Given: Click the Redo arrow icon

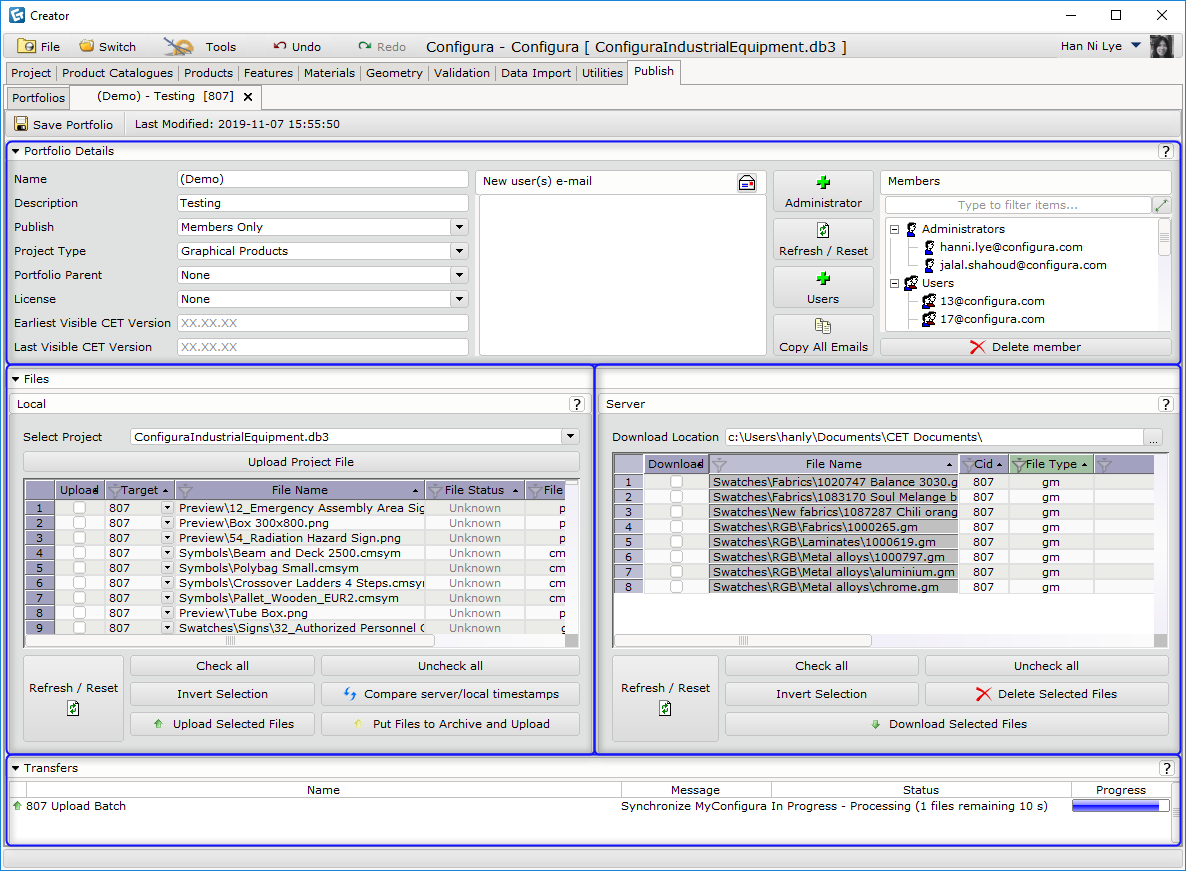Looking at the screenshot, I should click(365, 46).
